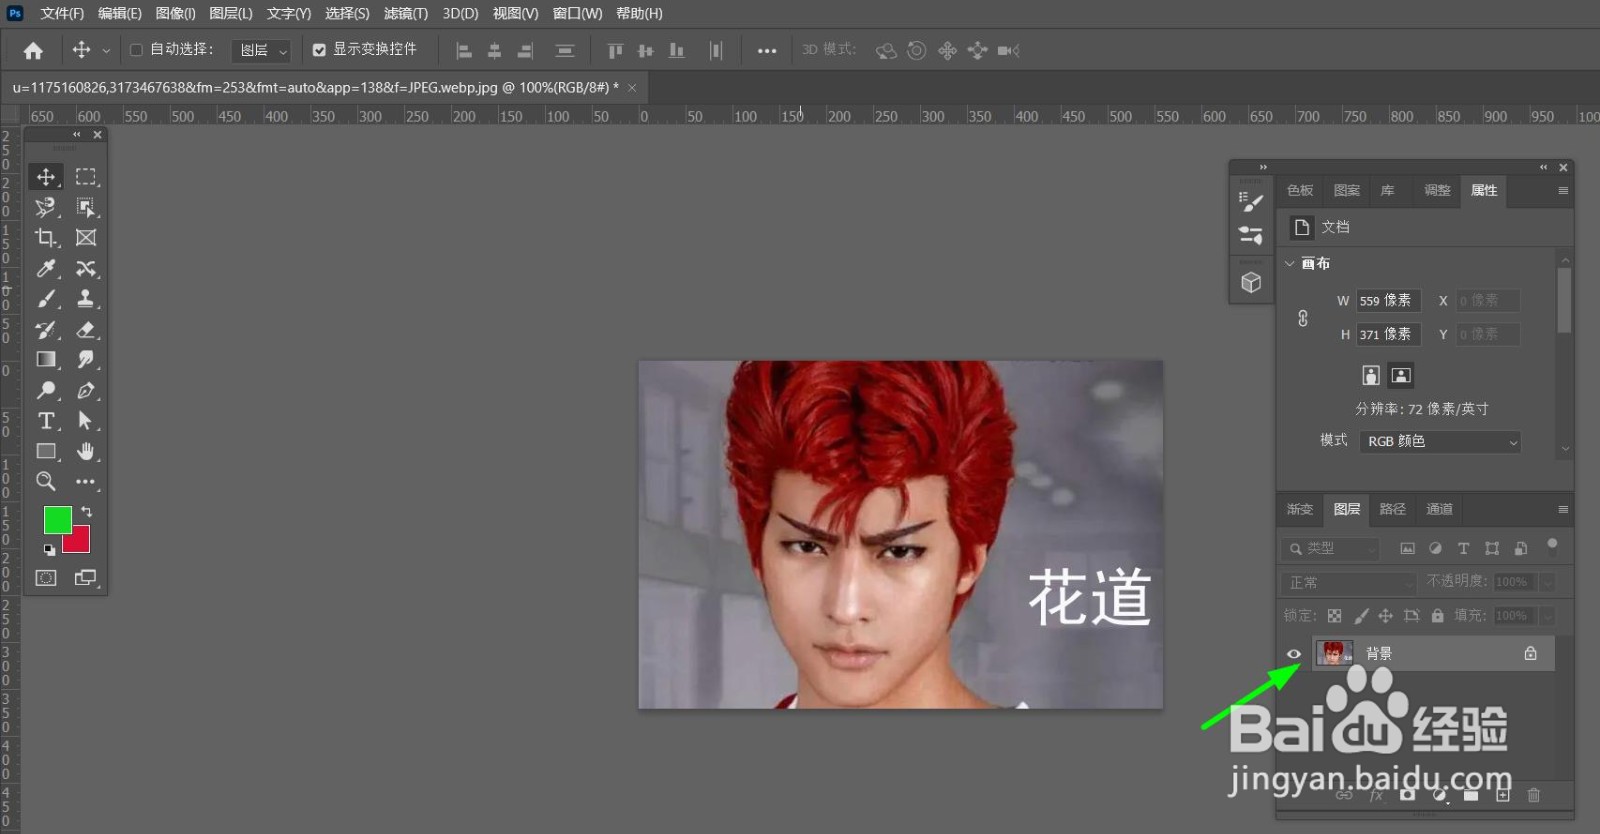Open the 3D collapsed panel cube icon
Screen dimensions: 1600x834
point(1251,283)
